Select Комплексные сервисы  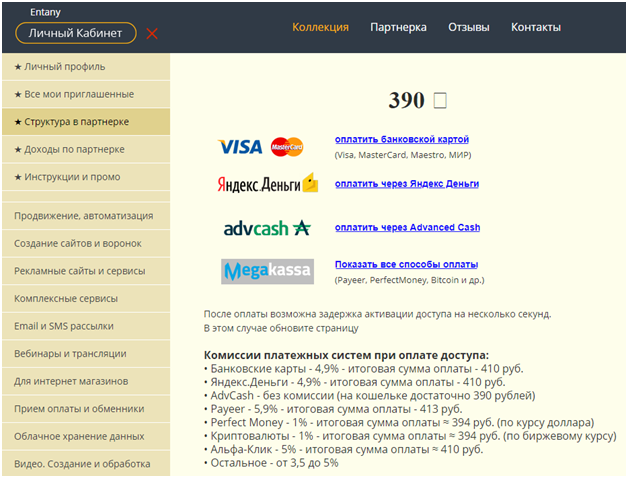point(86,299)
